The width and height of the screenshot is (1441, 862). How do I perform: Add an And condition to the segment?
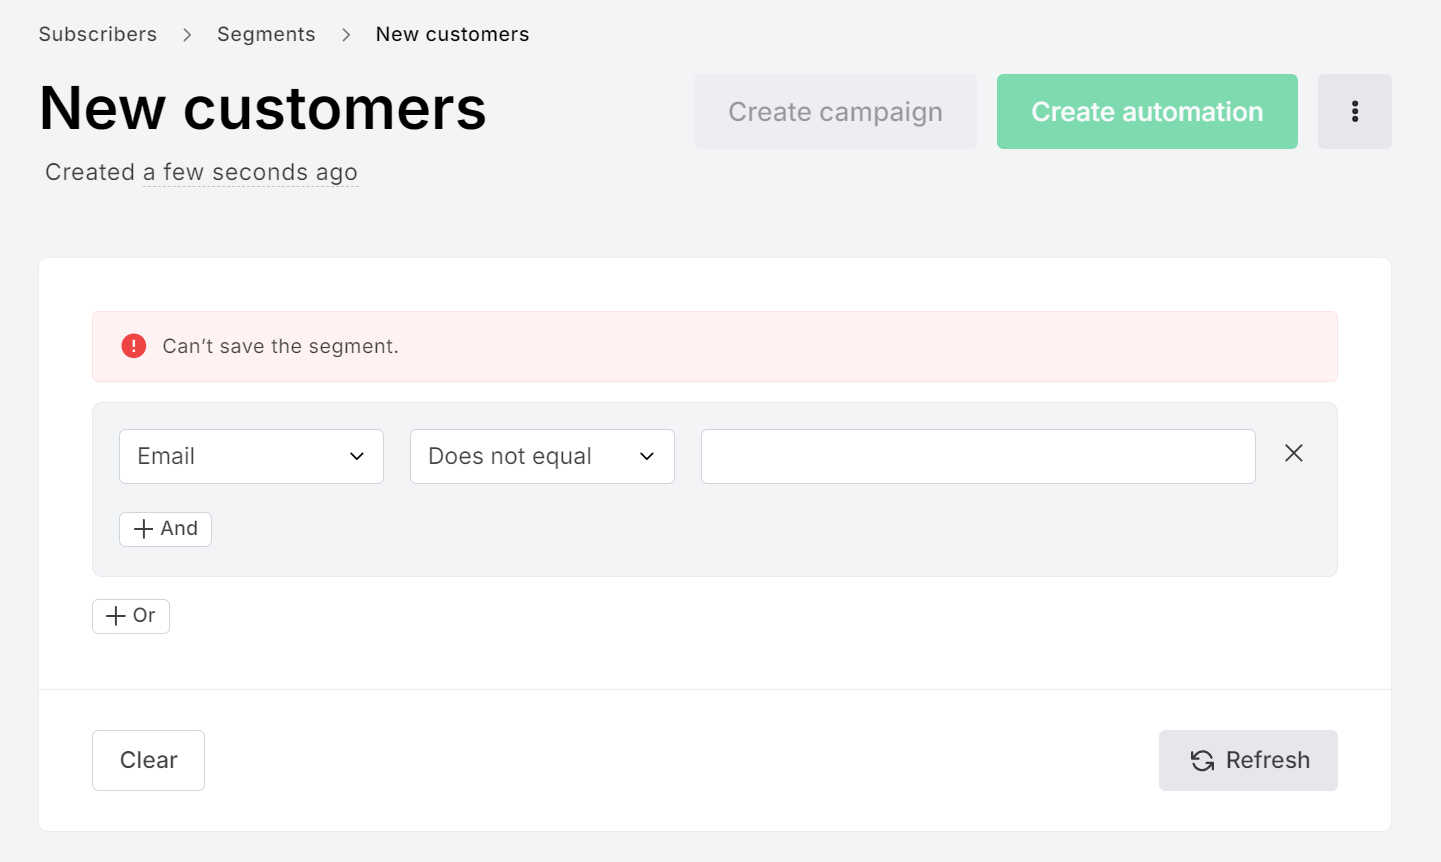[x=165, y=529]
